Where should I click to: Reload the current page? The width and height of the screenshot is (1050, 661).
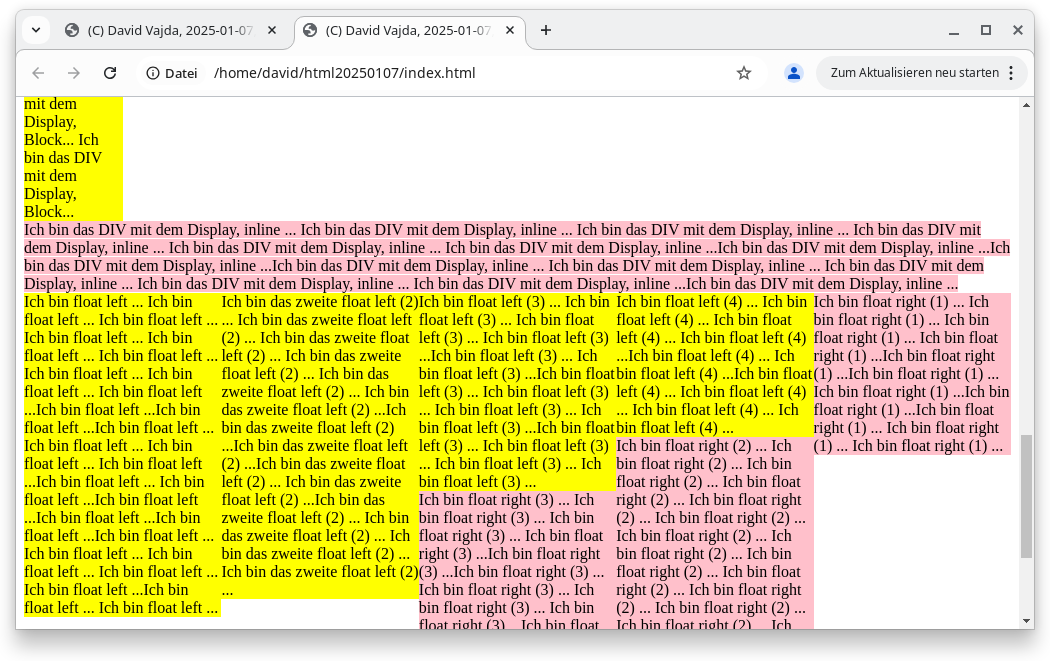tap(110, 72)
